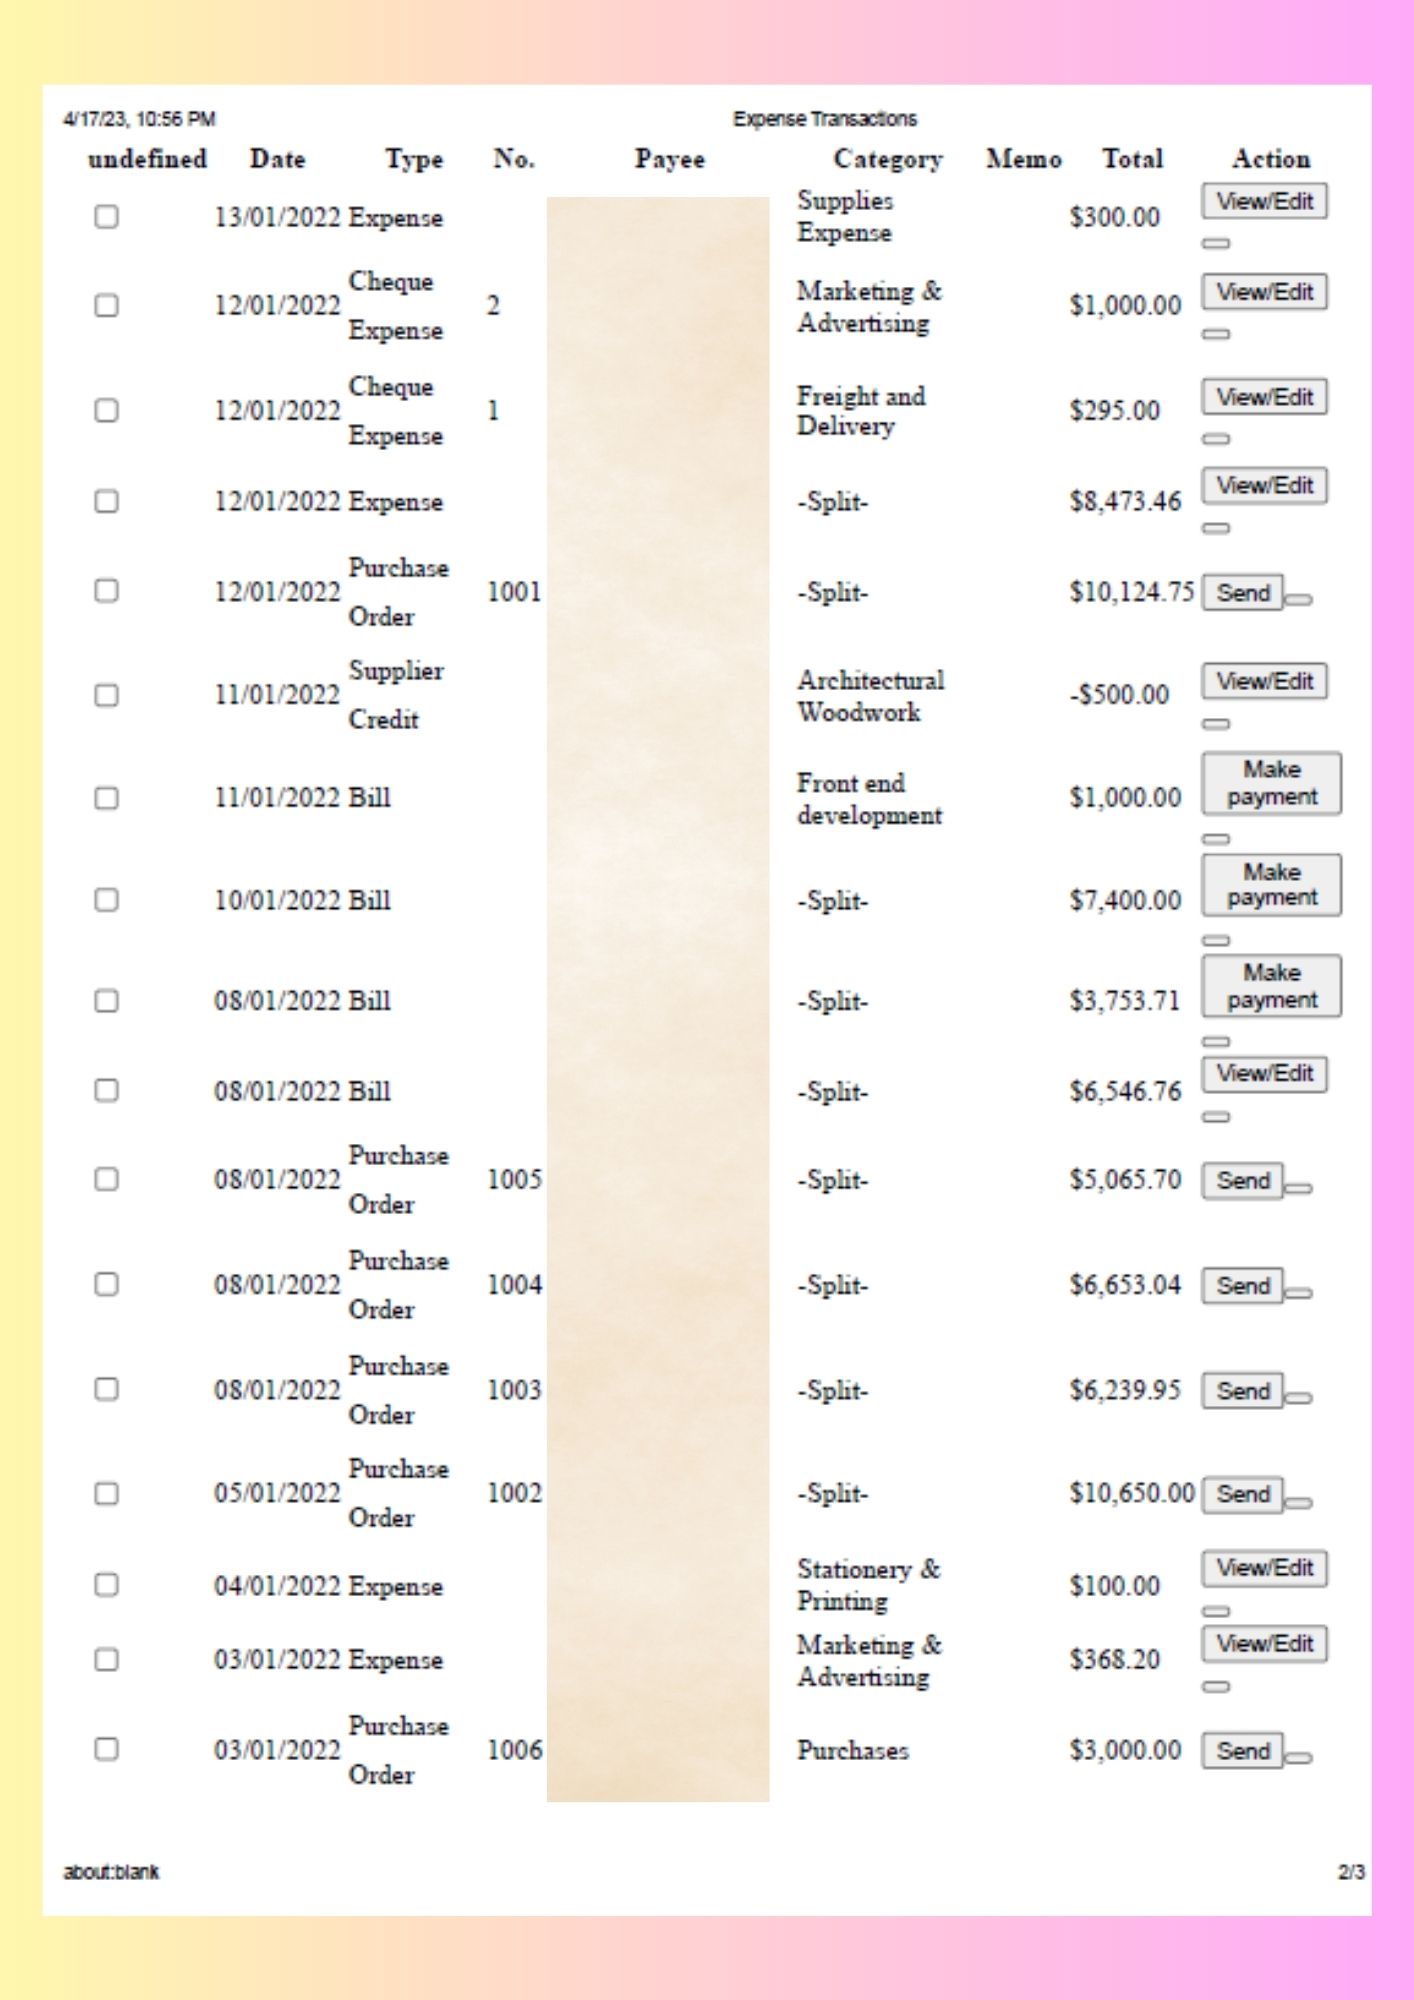This screenshot has height=2000, width=1414.
Task: Select the Architectural Woodwork supplier credit checkbox
Action: tap(106, 695)
